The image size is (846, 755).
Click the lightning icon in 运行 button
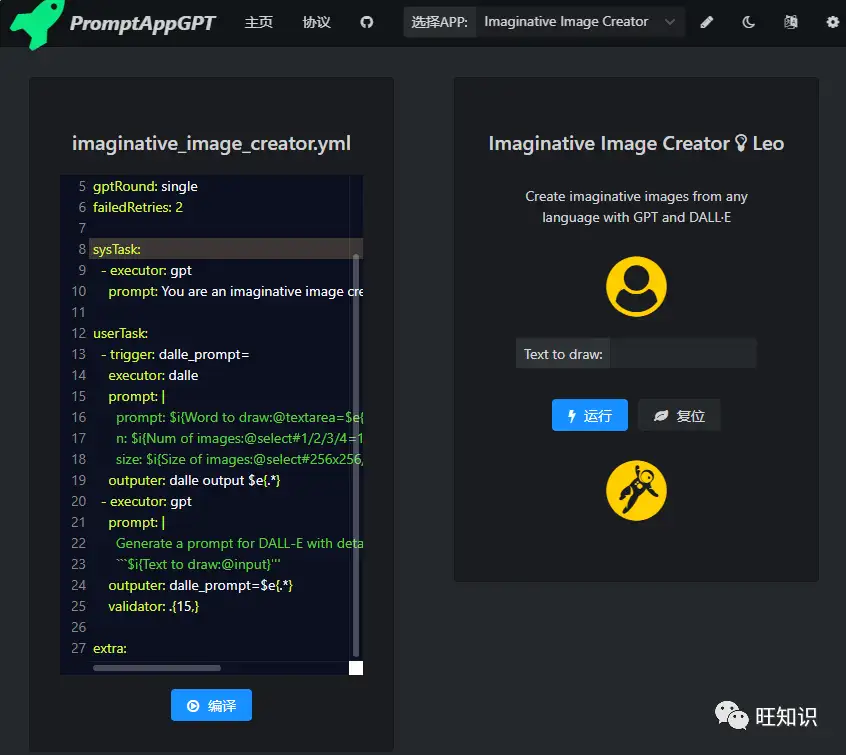coord(572,416)
